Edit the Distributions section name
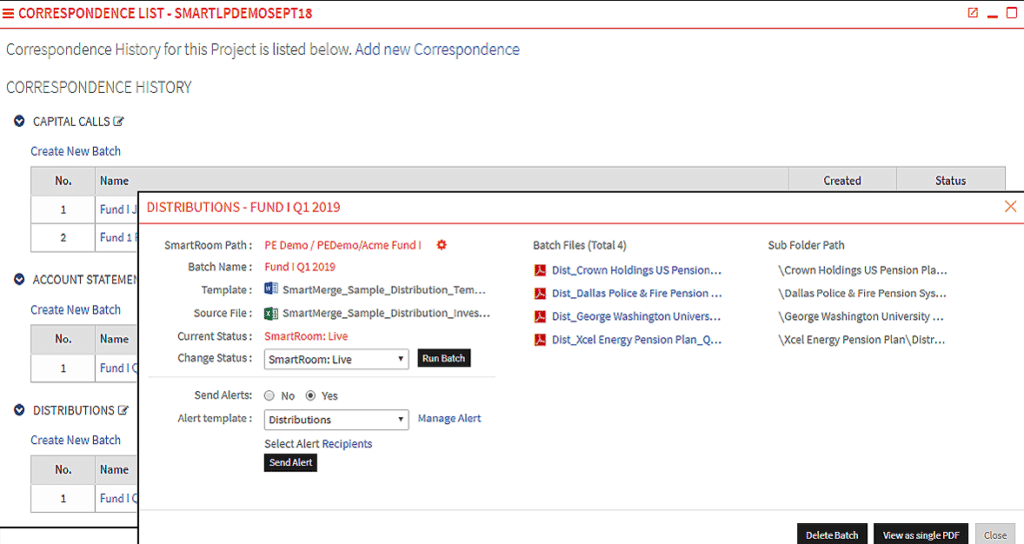Screen dimensions: 1024x544 (123, 410)
